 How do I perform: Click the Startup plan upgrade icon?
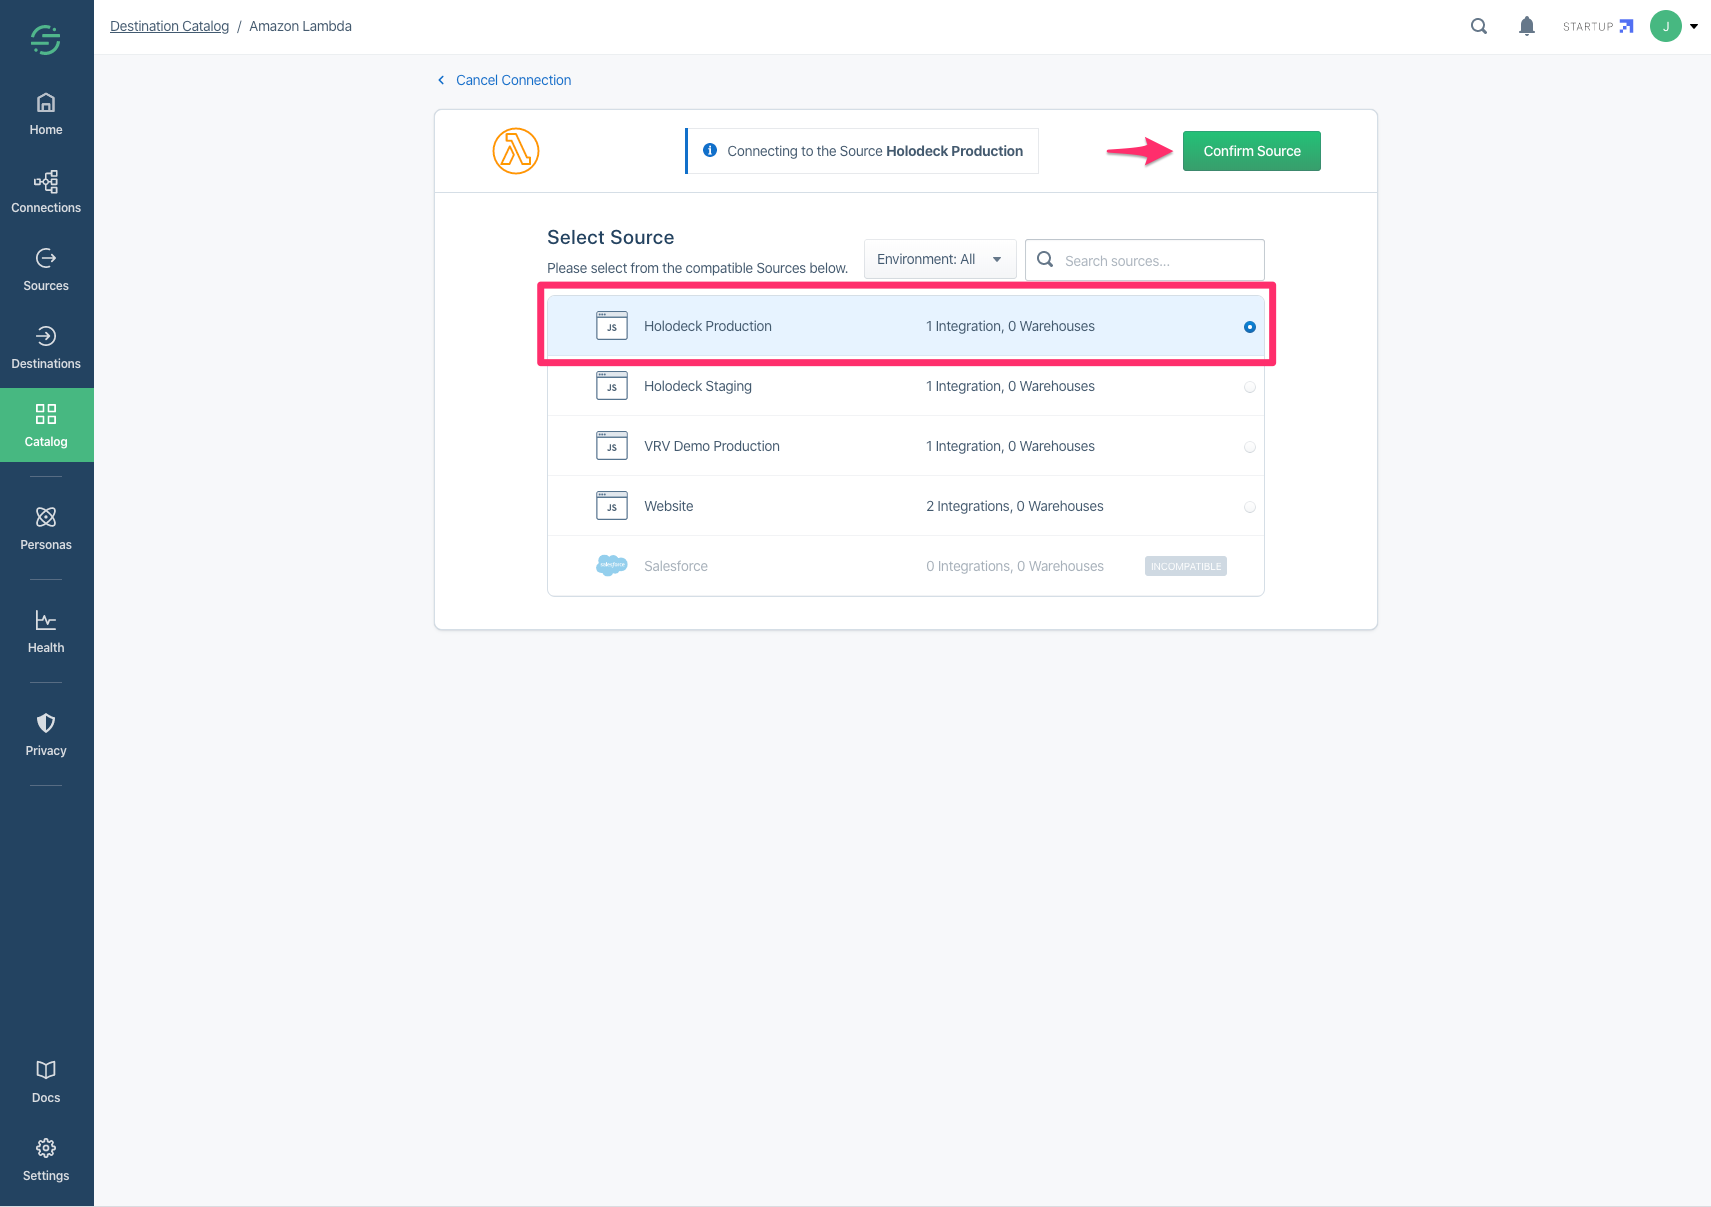point(1626,26)
